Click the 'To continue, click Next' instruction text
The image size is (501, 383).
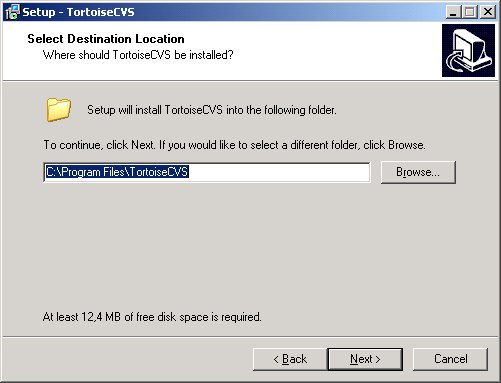click(x=235, y=145)
